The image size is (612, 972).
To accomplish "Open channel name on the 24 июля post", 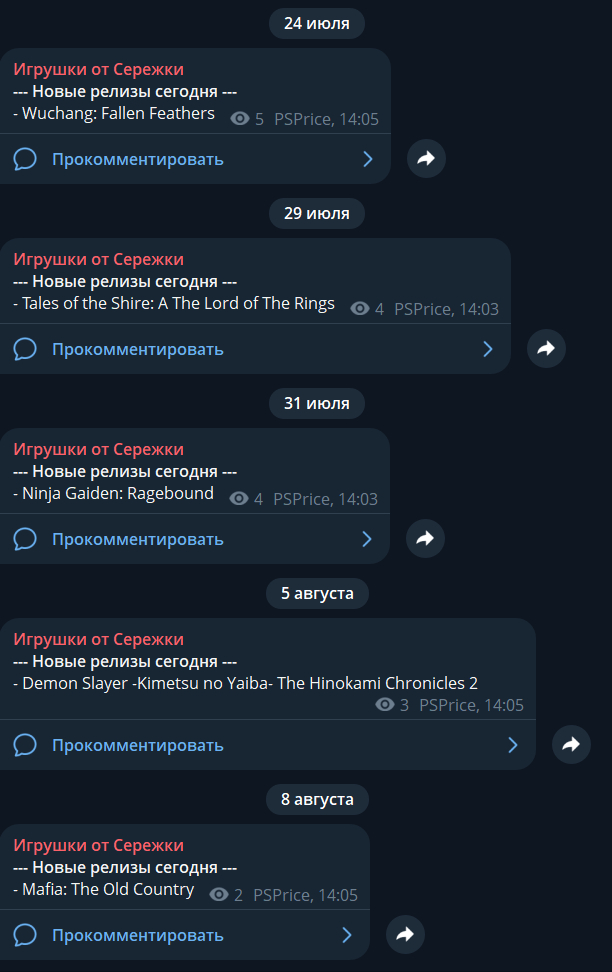I will coord(98,69).
